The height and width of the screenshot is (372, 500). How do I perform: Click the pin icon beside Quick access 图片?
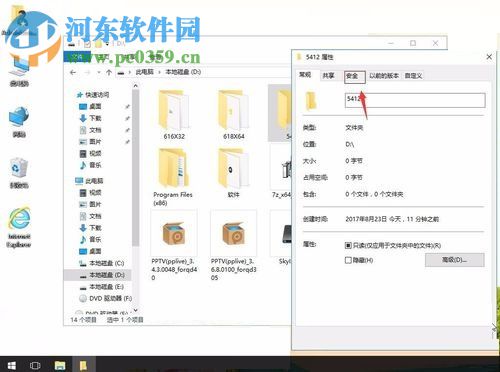pyautogui.click(x=127, y=142)
